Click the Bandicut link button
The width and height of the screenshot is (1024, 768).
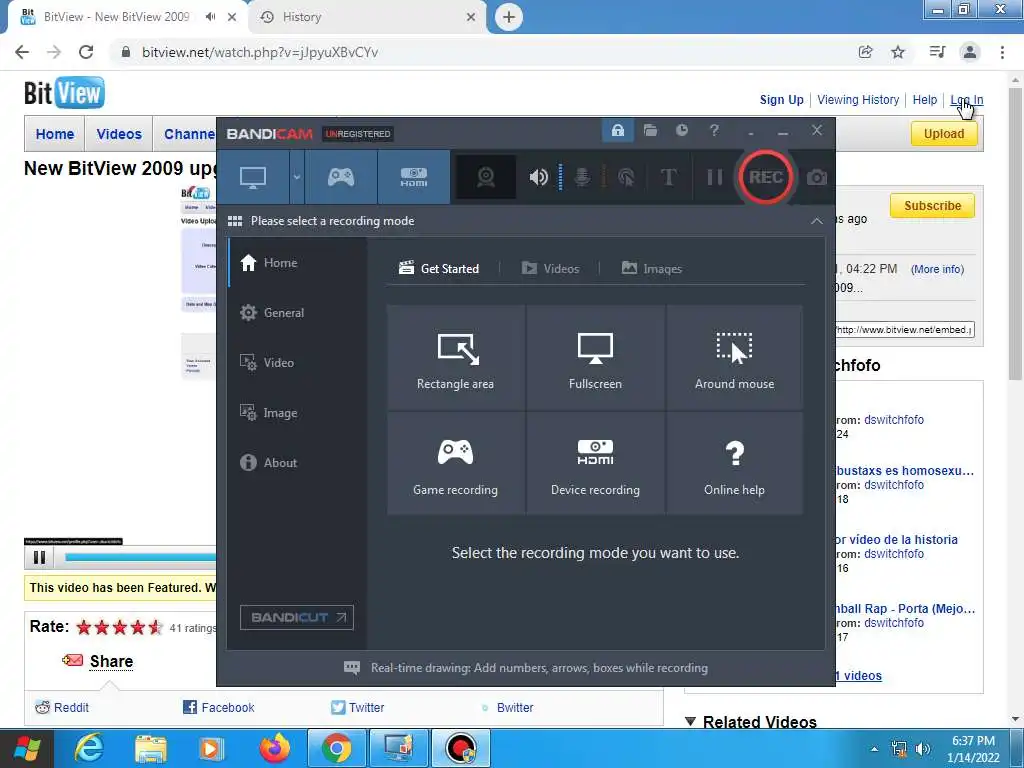click(296, 618)
